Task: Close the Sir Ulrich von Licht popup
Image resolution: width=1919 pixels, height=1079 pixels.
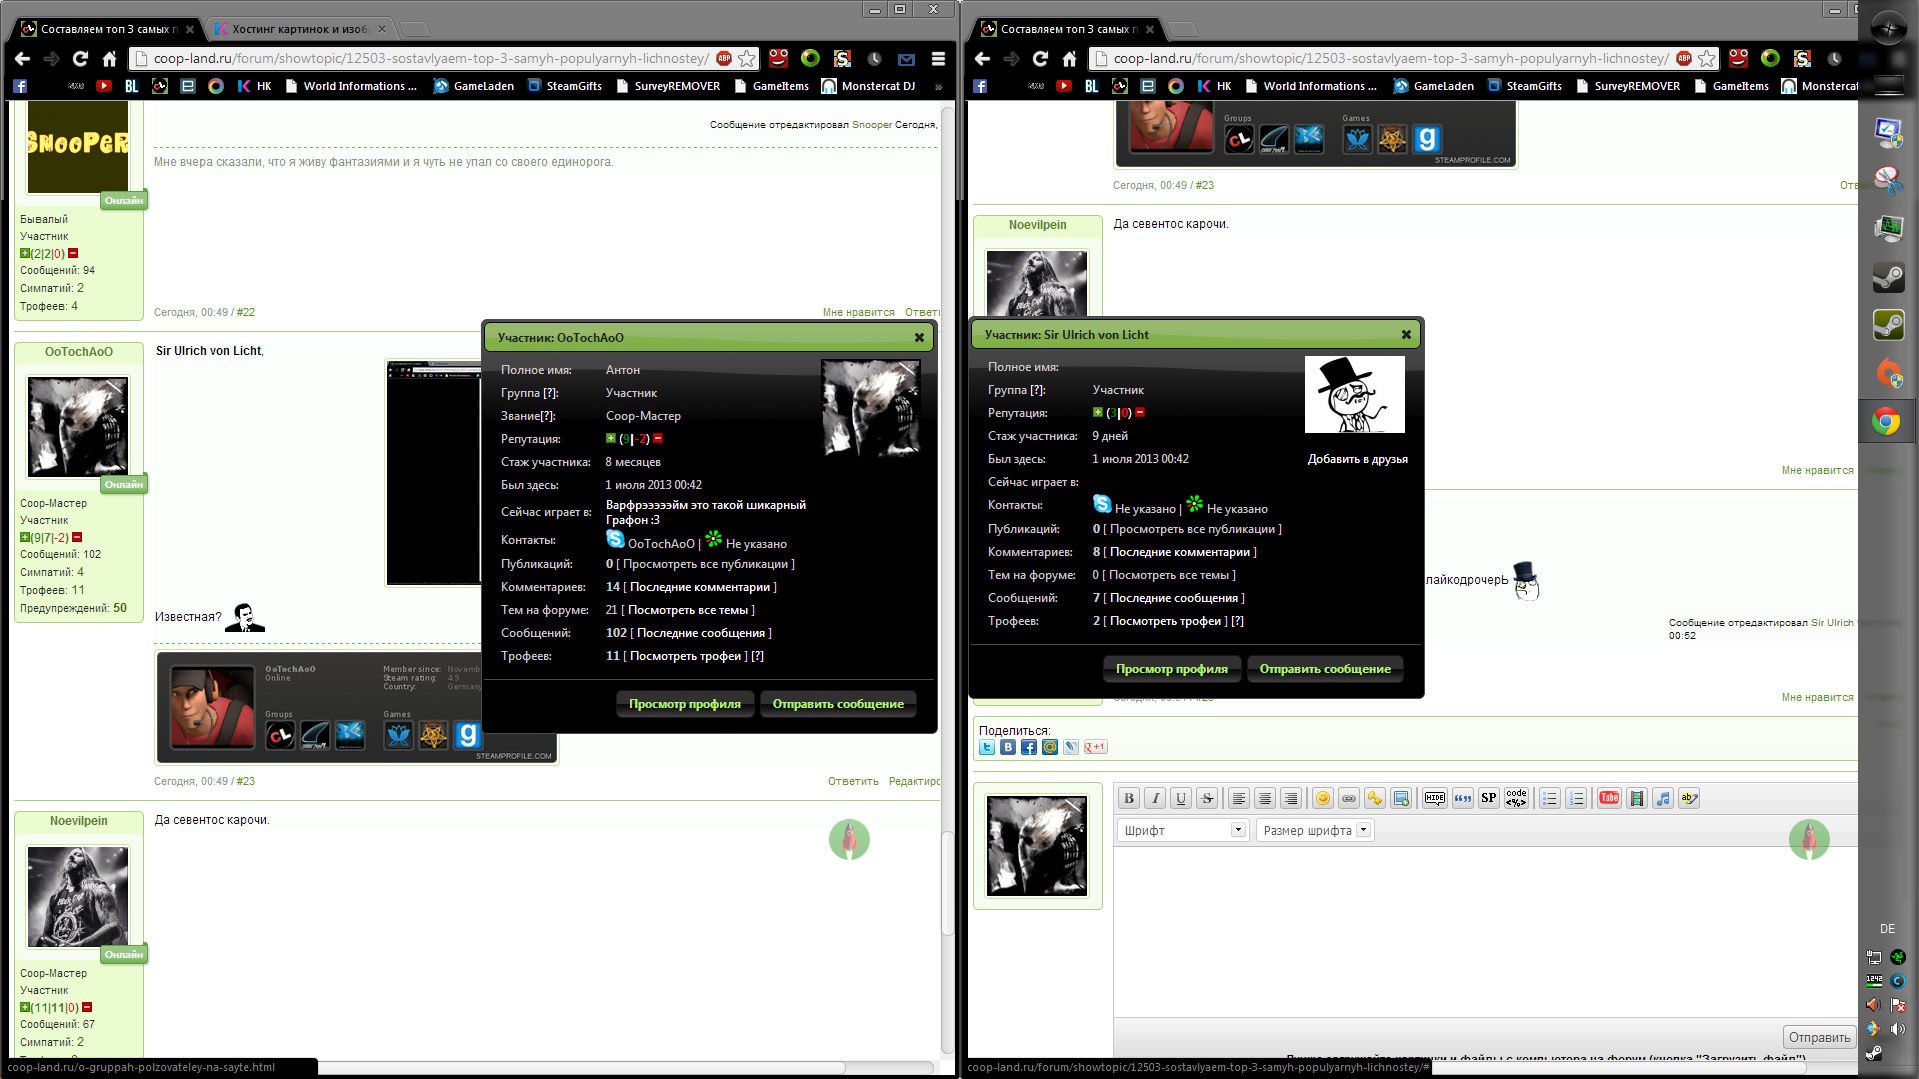Action: click(1406, 335)
